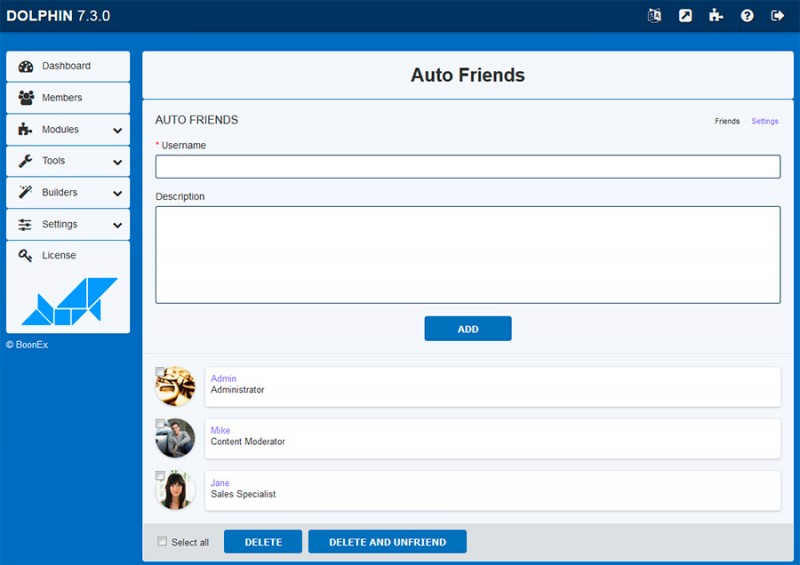Click the Members people icon
The width and height of the screenshot is (800, 565).
click(26, 97)
